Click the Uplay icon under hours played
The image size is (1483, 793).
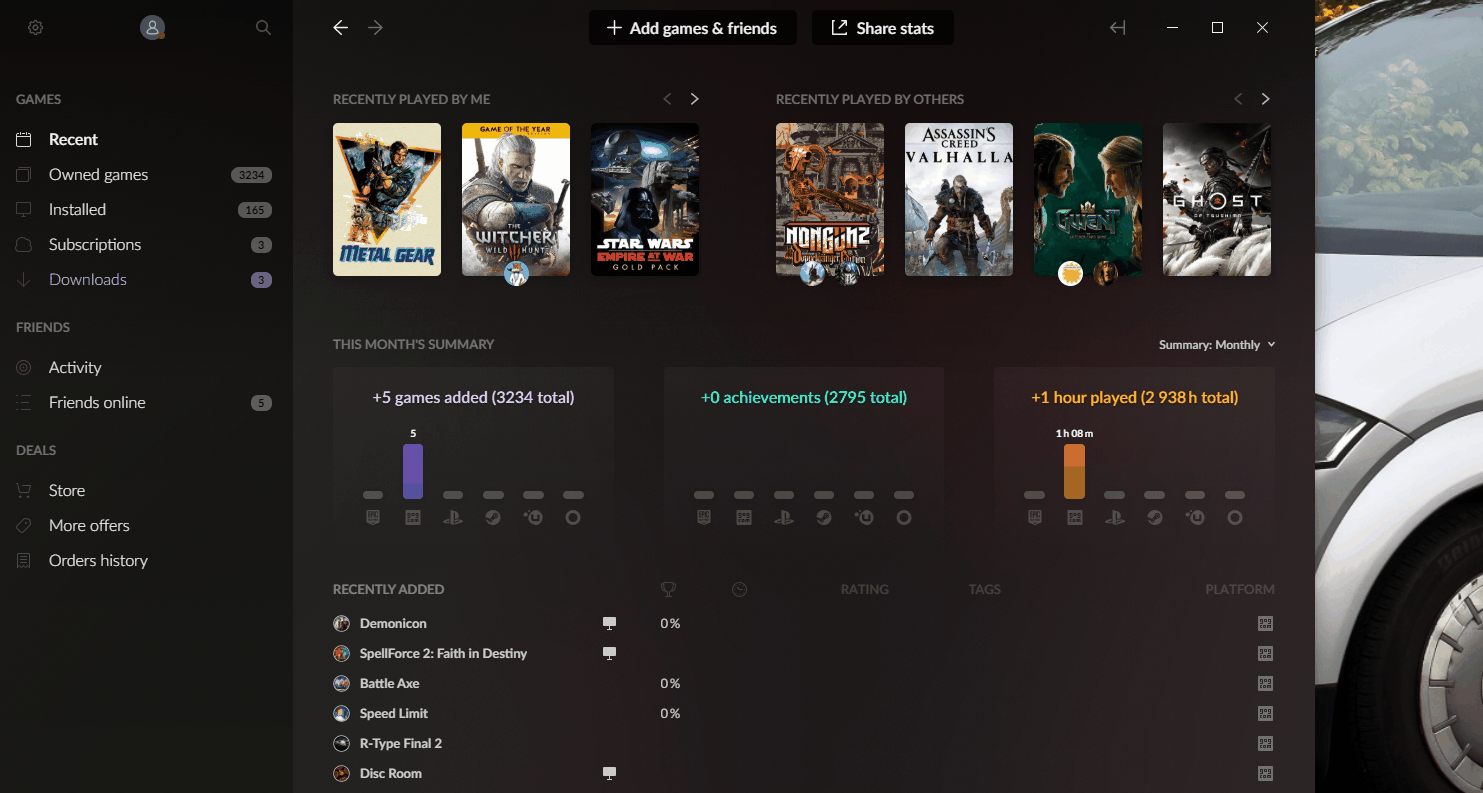coord(1195,518)
